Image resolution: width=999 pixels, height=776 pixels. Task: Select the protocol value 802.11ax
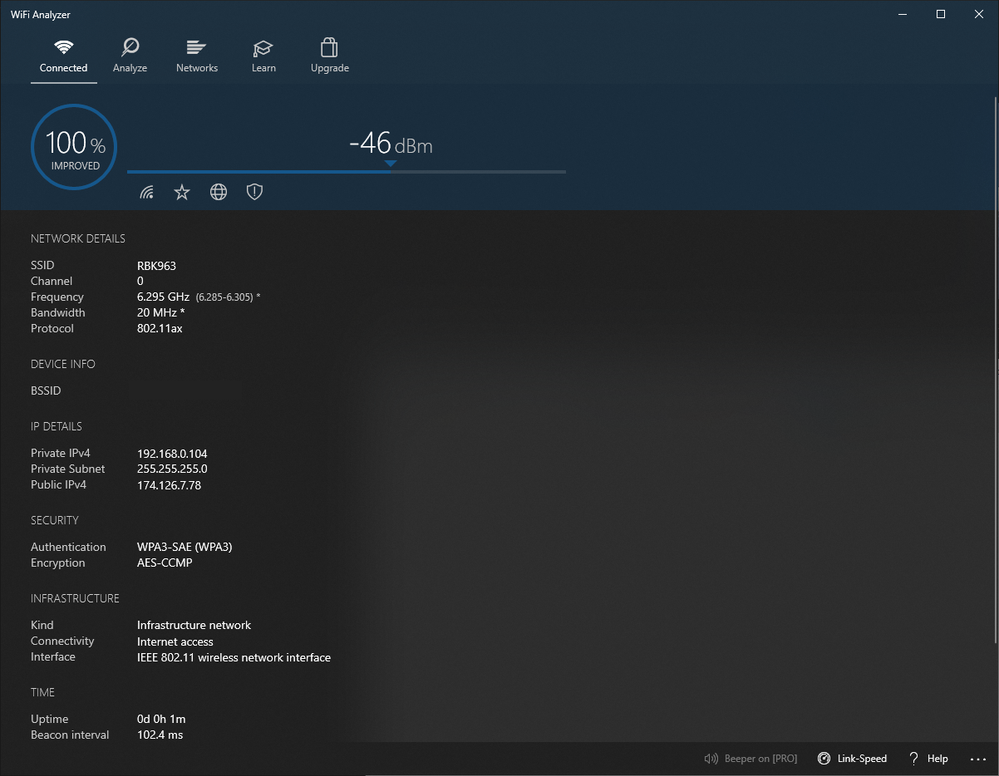click(160, 329)
